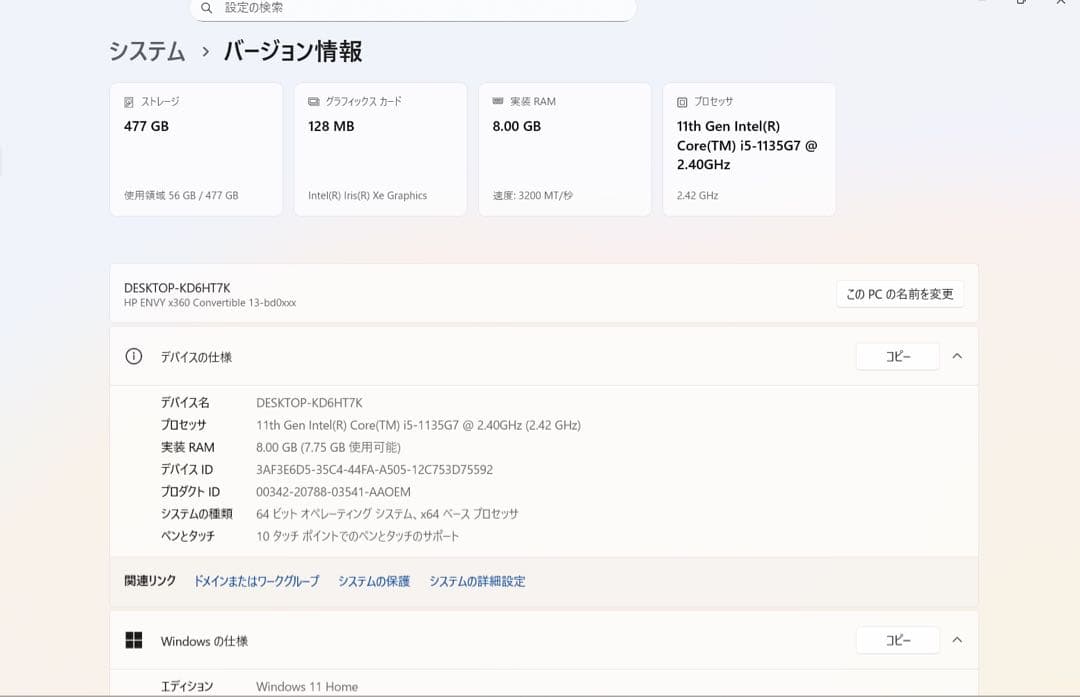Image resolution: width=1080 pixels, height=697 pixels.
Task: Focus the 設定の検索 search field
Action: point(413,9)
